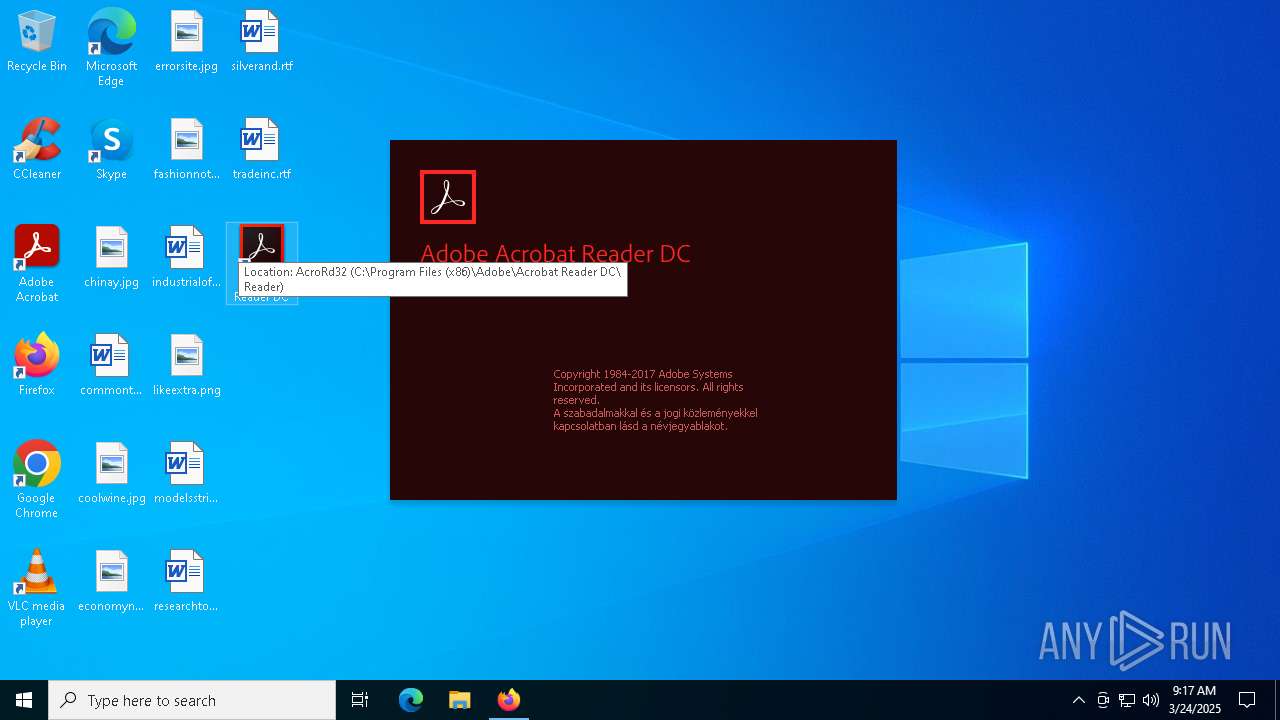Screen dimensions: 1280x720
Task: Select the chinay.jpg image icon
Action: click(x=111, y=258)
